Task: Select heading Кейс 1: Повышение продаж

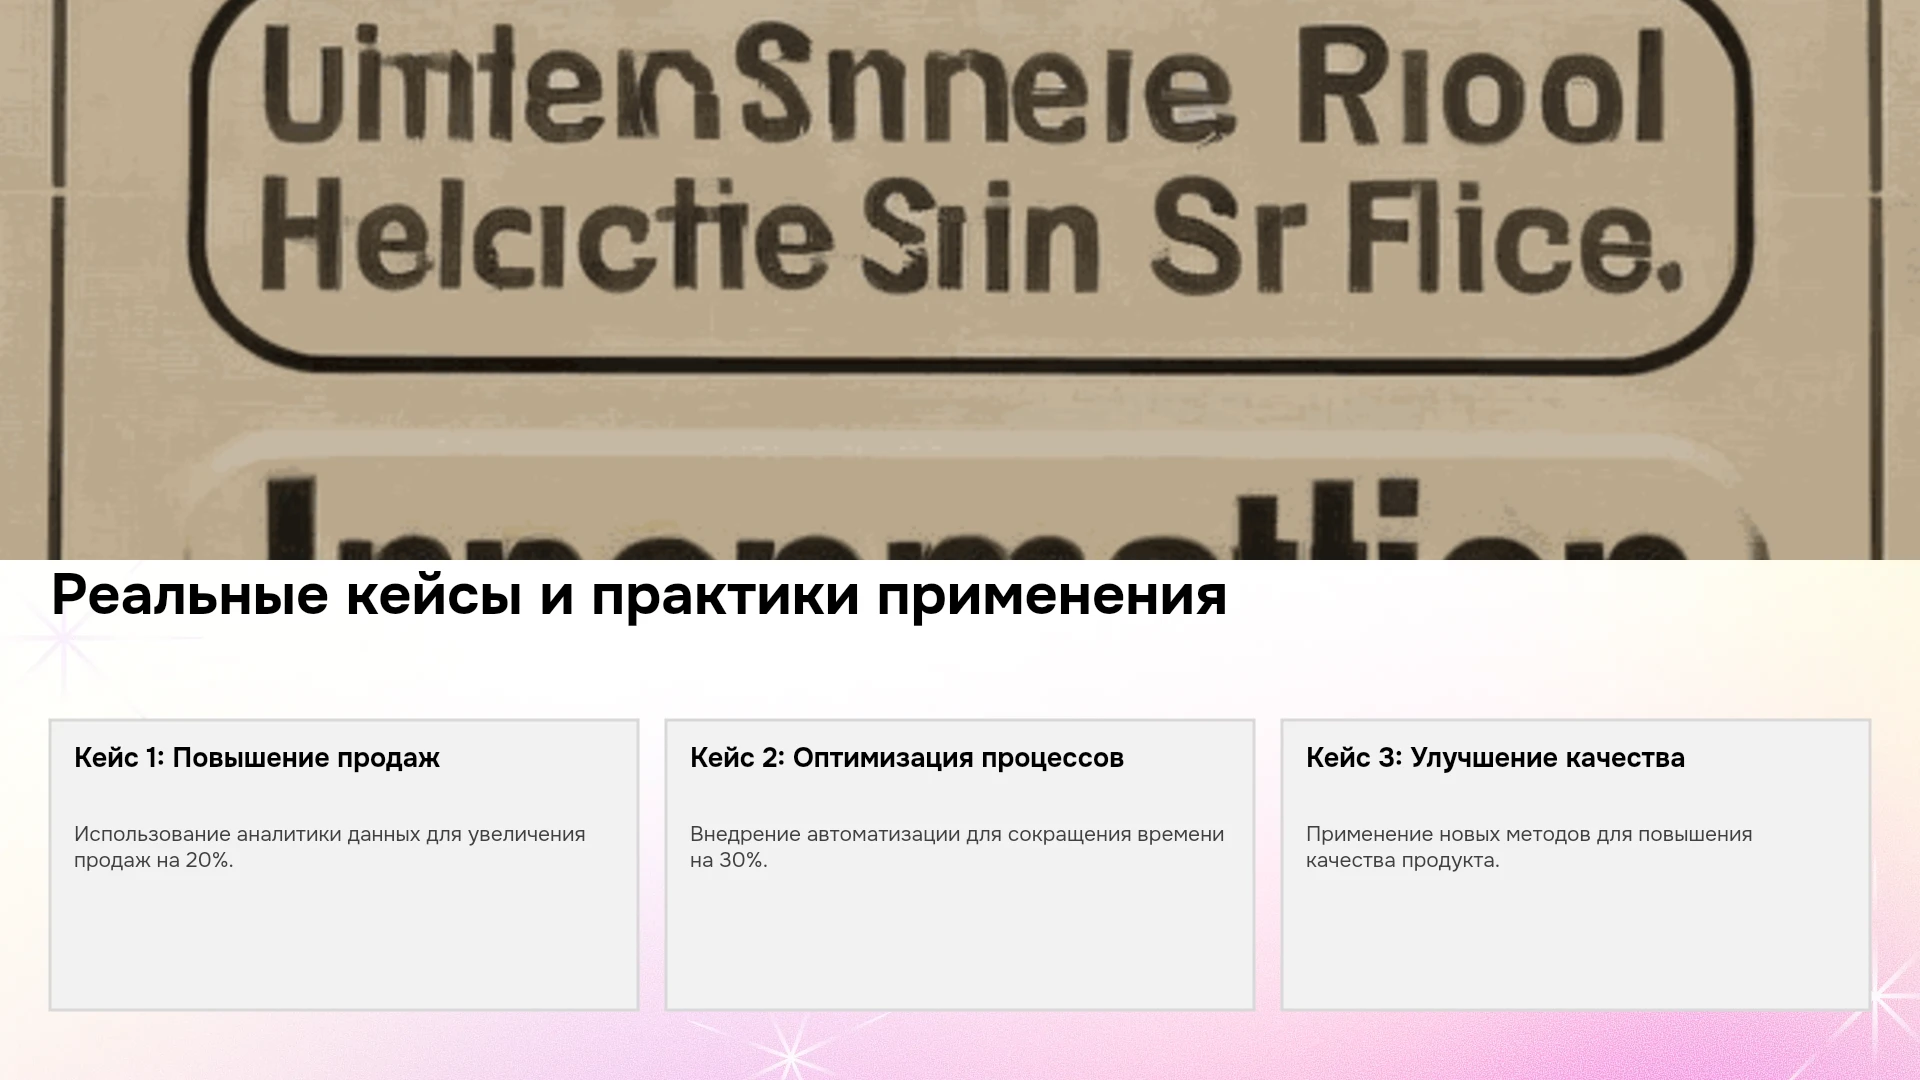Action: pyautogui.click(x=257, y=758)
